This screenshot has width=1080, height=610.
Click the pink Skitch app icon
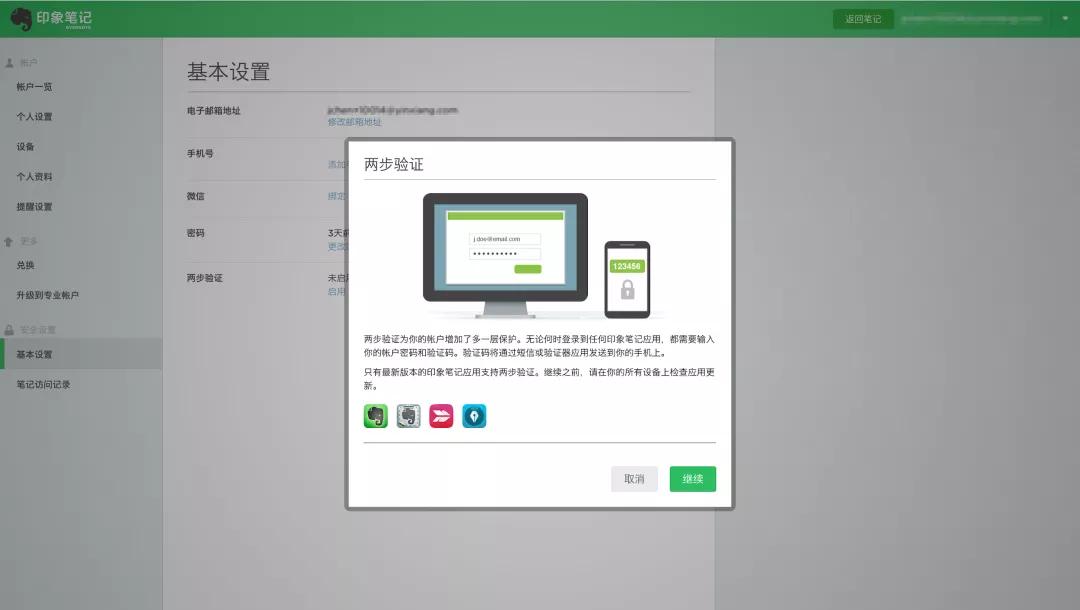click(441, 416)
